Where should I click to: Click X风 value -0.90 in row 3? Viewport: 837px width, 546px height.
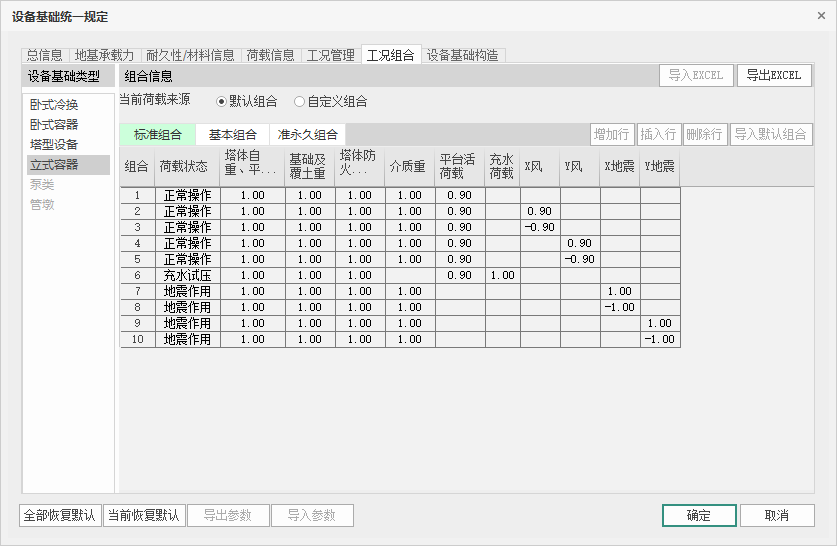pyautogui.click(x=540, y=227)
